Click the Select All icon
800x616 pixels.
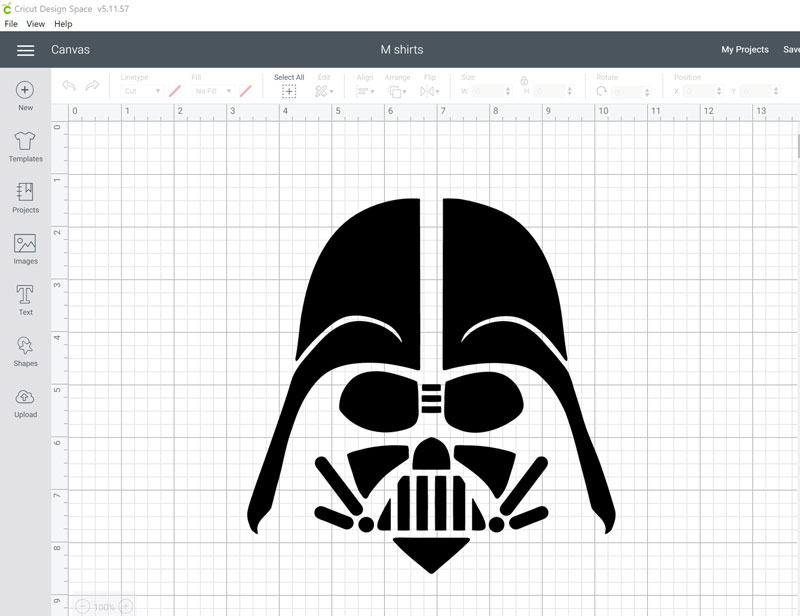(289, 91)
